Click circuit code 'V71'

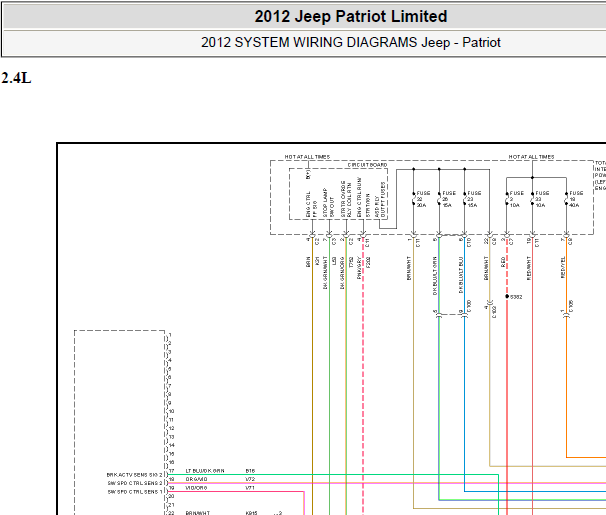click(250, 488)
